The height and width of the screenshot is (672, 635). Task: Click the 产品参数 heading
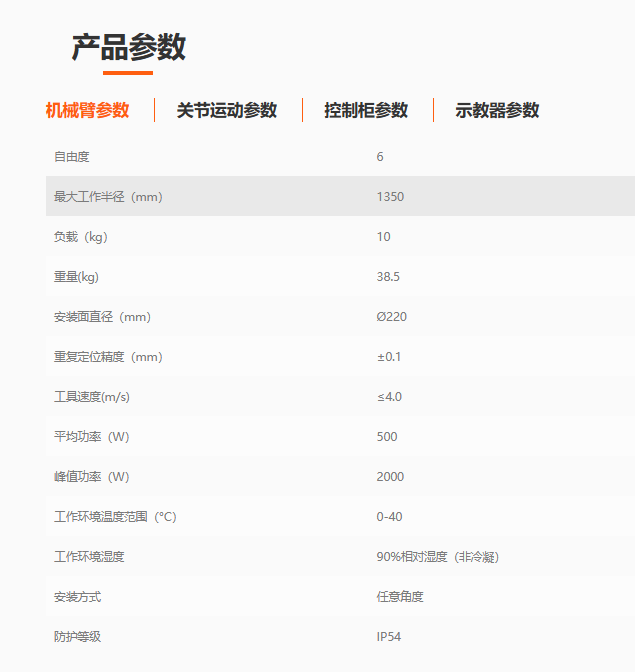128,47
